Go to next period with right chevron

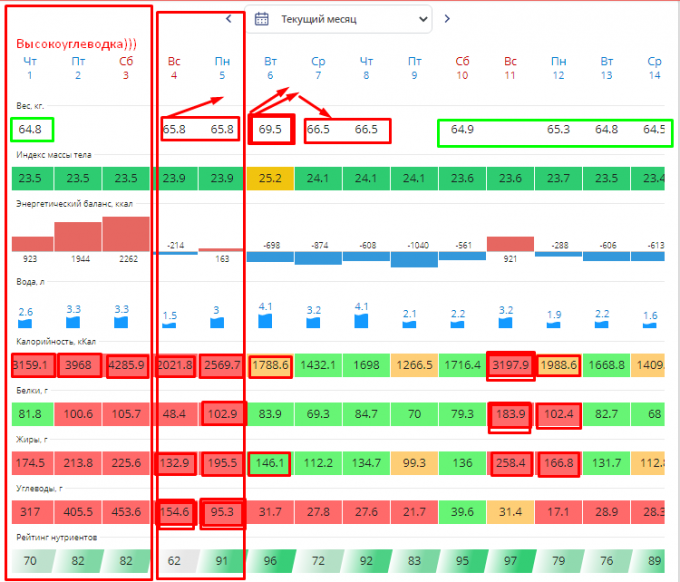447,18
